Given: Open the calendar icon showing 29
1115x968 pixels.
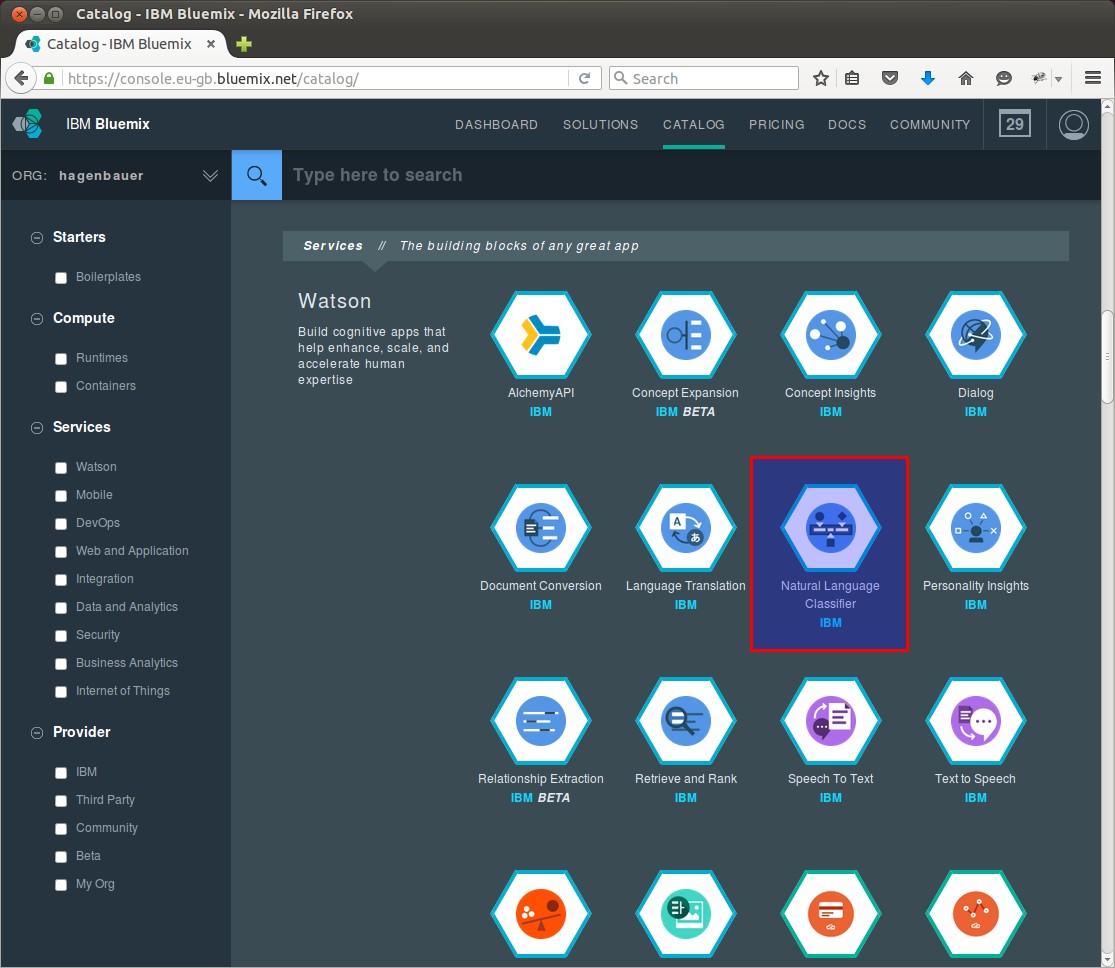Looking at the screenshot, I should point(1015,124).
